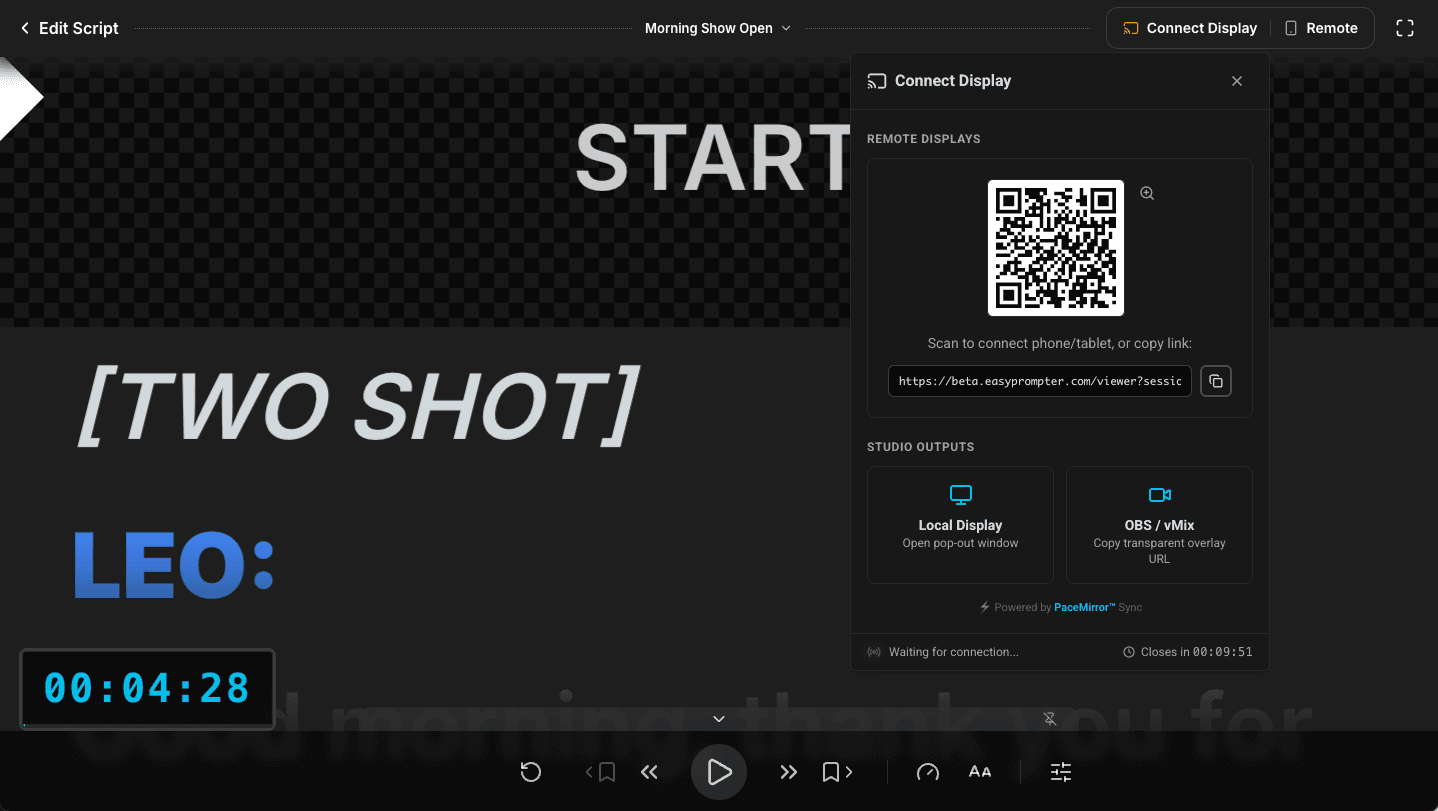Open the Remote option in header
This screenshot has width=1438, height=811.
coord(1321,28)
